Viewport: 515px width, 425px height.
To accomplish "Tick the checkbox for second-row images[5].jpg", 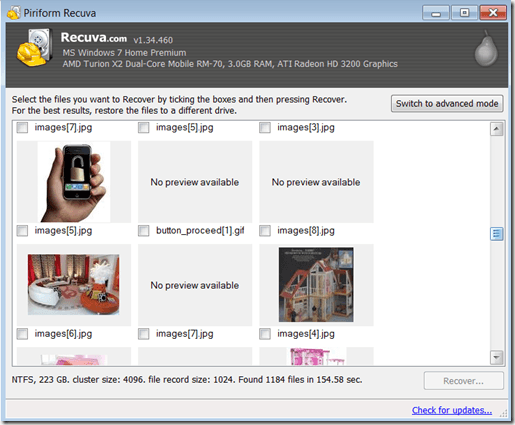I will click(x=22, y=231).
